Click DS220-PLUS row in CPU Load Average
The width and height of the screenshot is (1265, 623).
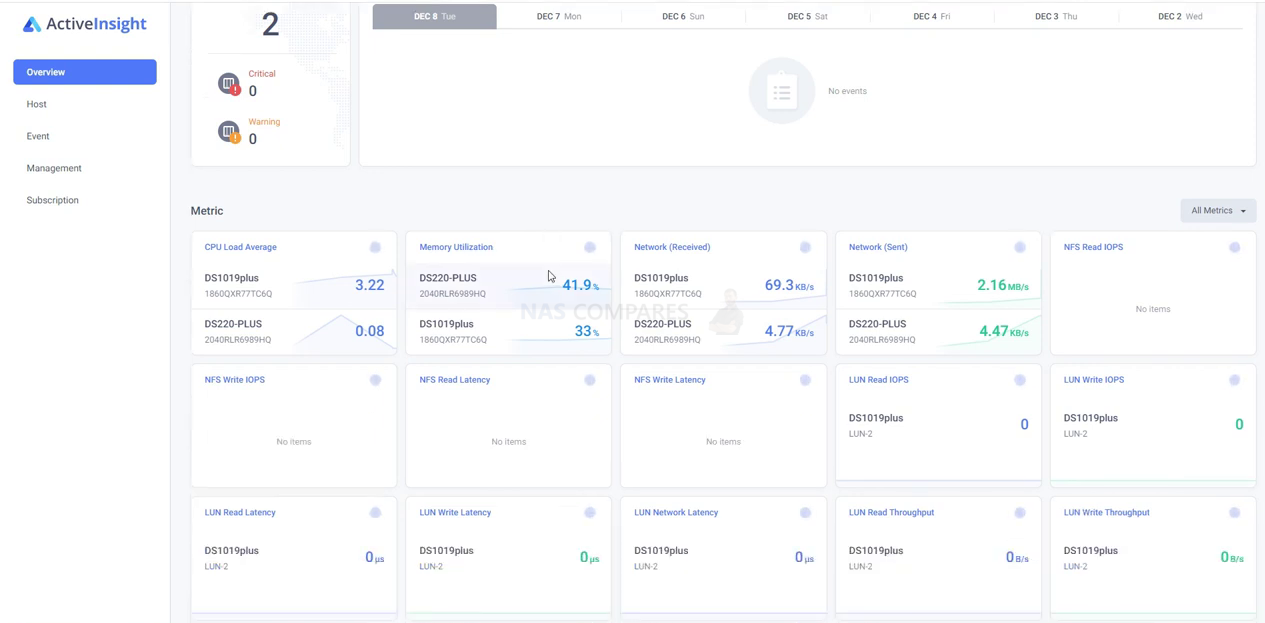[294, 331]
